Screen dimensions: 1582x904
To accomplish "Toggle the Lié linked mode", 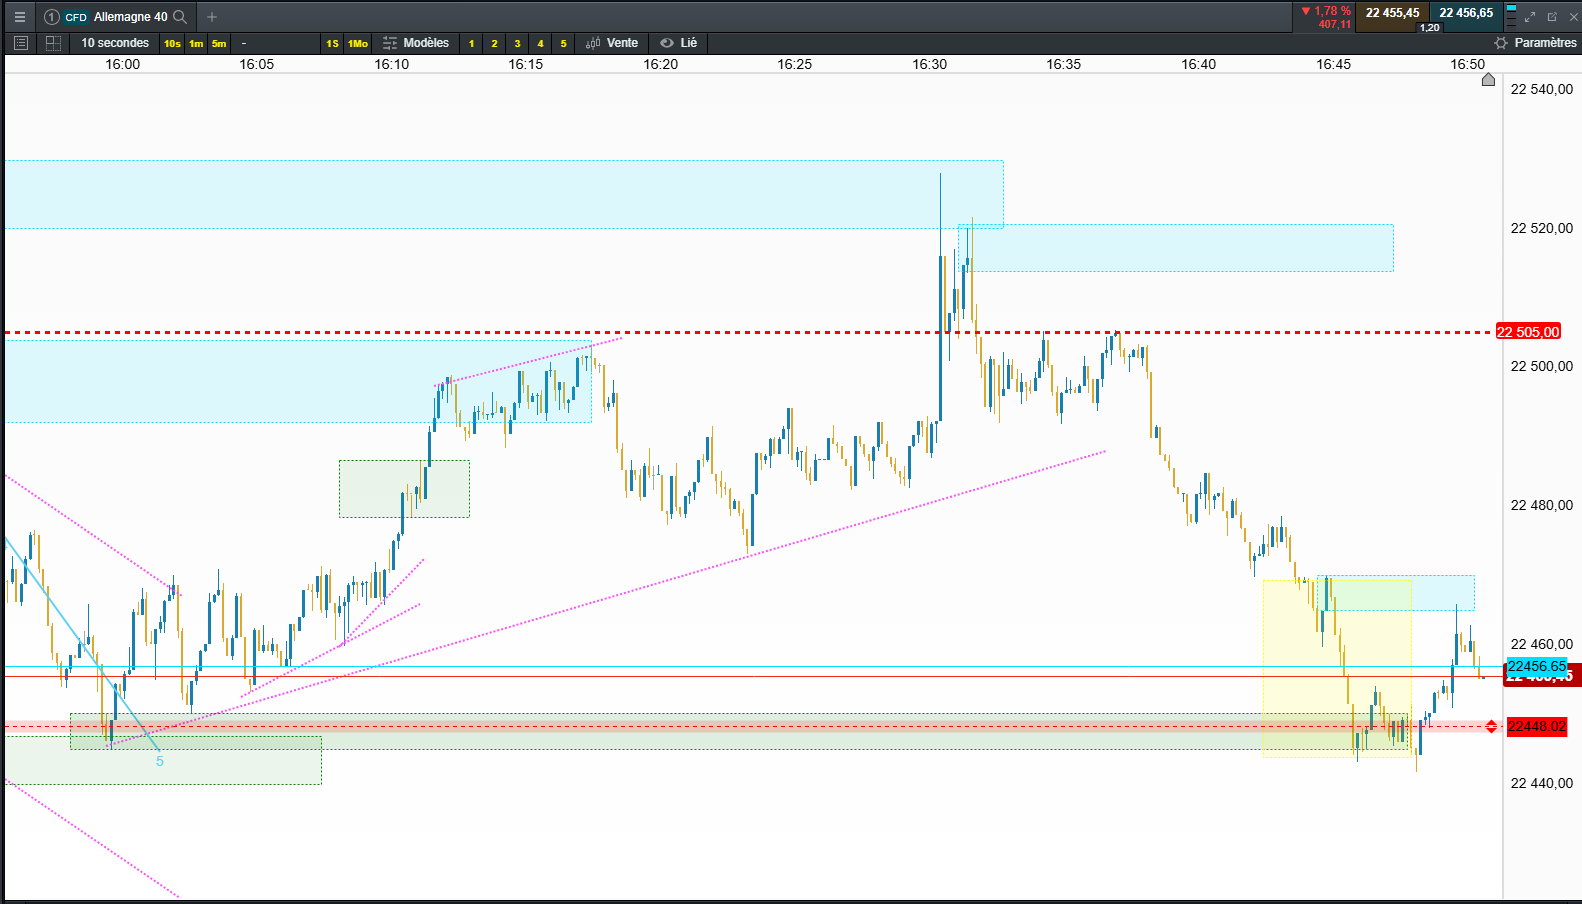I will coord(679,43).
